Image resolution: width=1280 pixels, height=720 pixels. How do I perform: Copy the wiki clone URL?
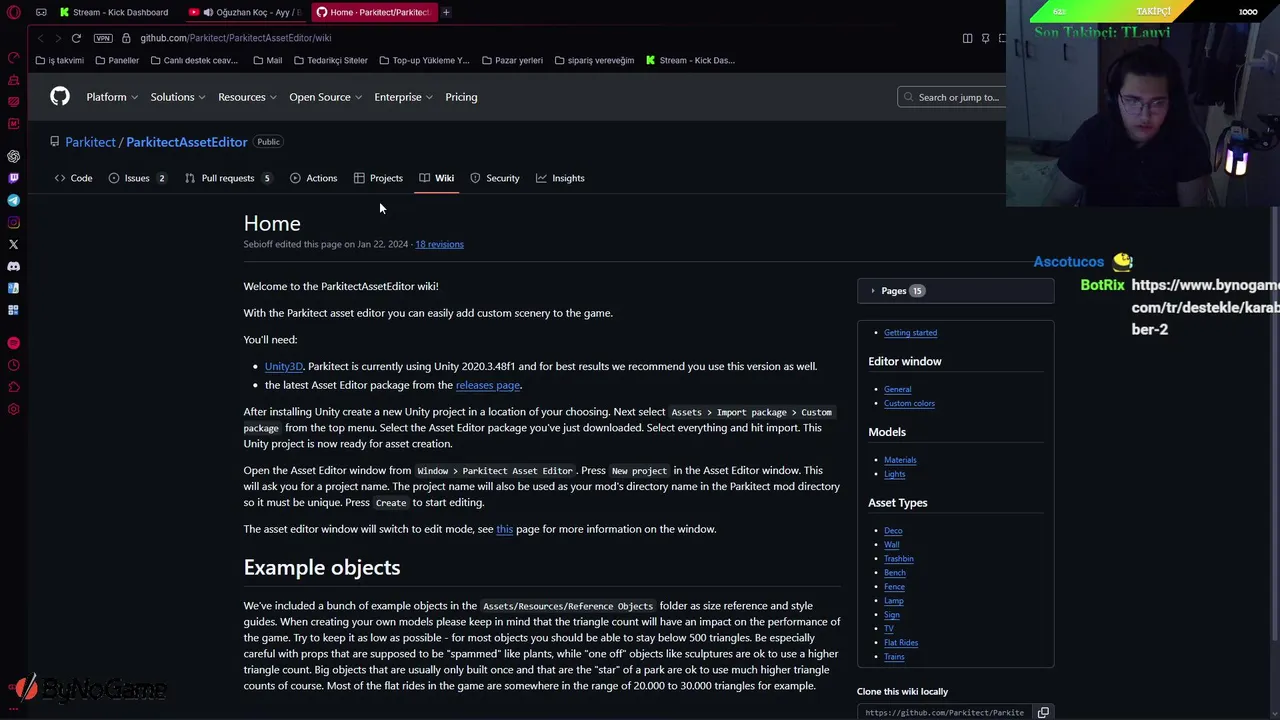[1043, 712]
